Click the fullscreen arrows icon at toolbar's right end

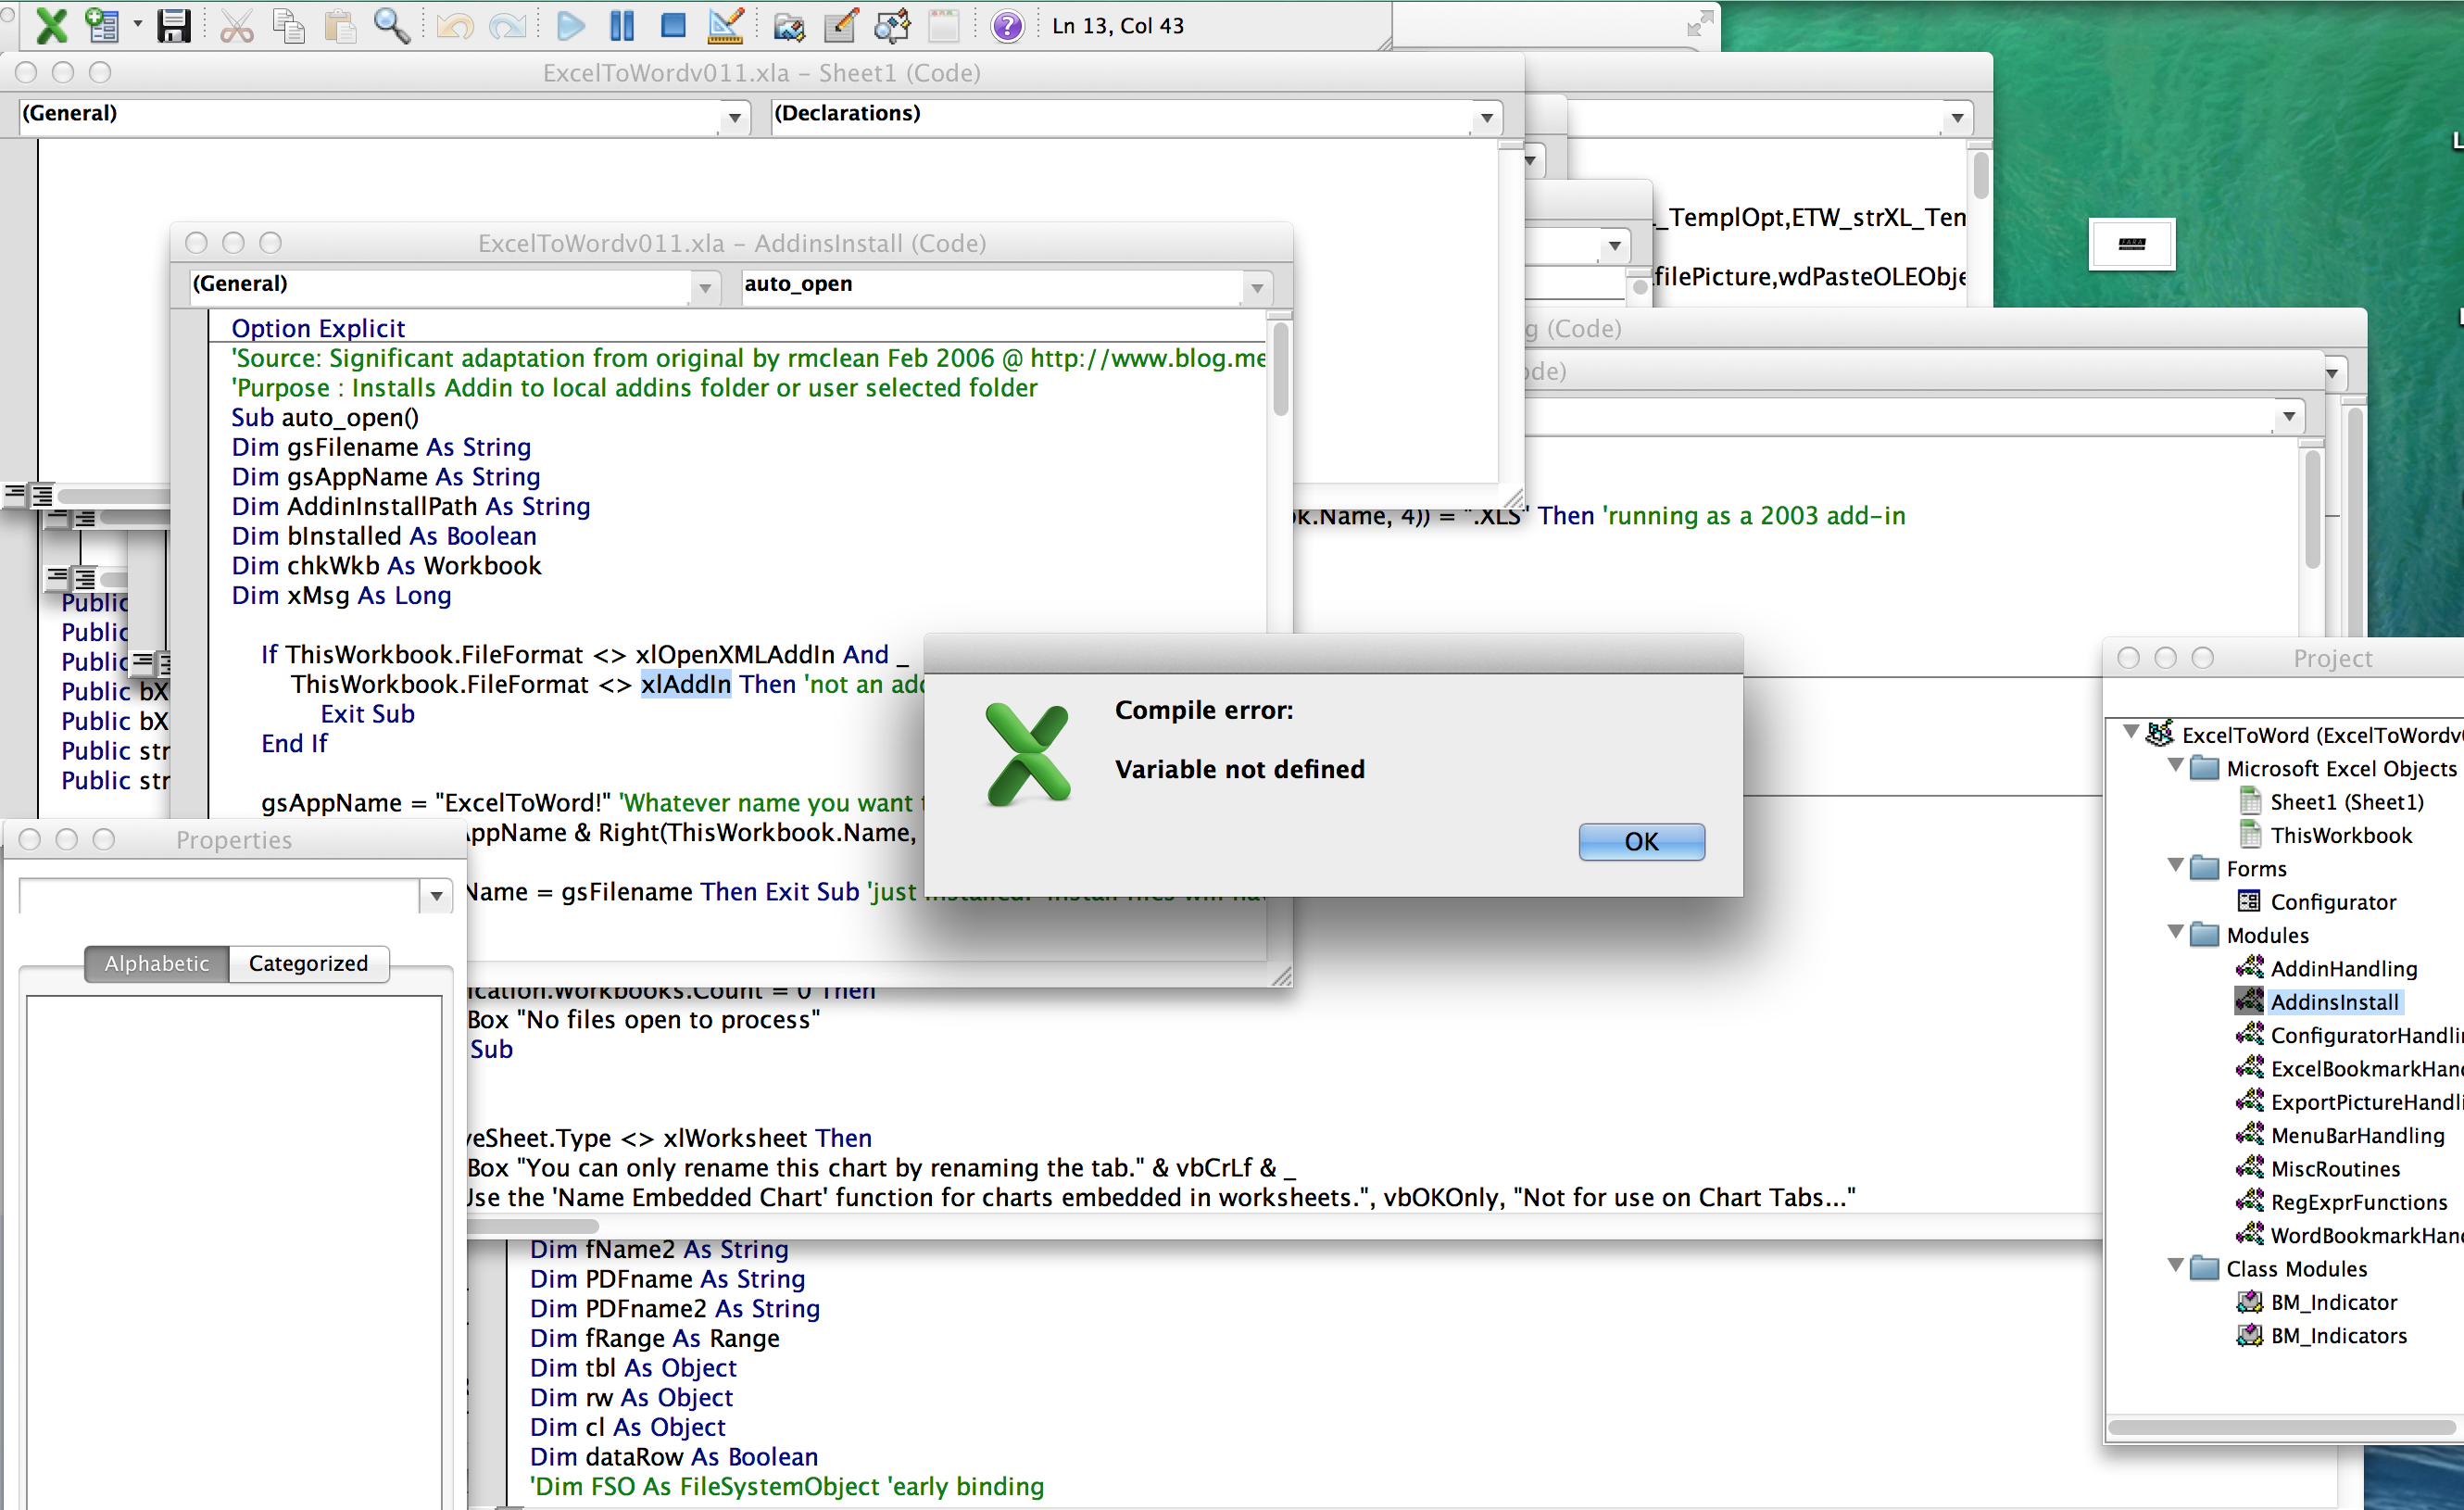pos(1700,24)
